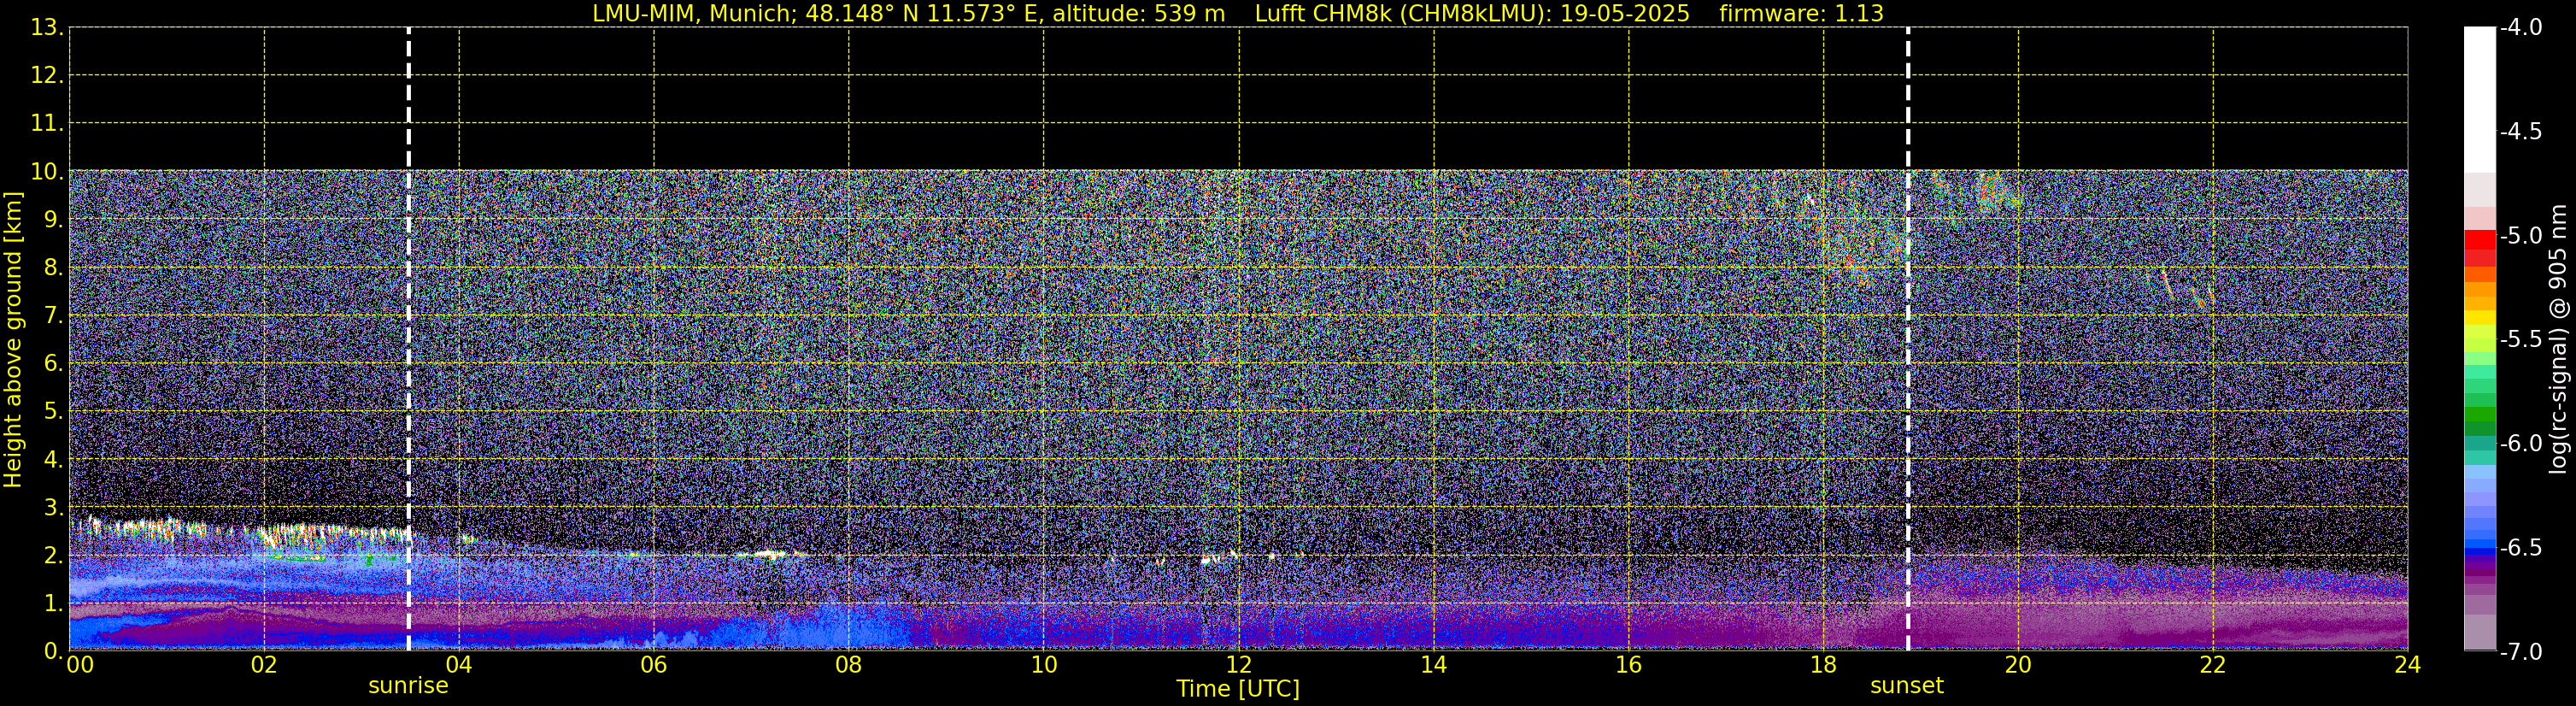Pick the yellow band of the colorbar

click(x=2479, y=318)
